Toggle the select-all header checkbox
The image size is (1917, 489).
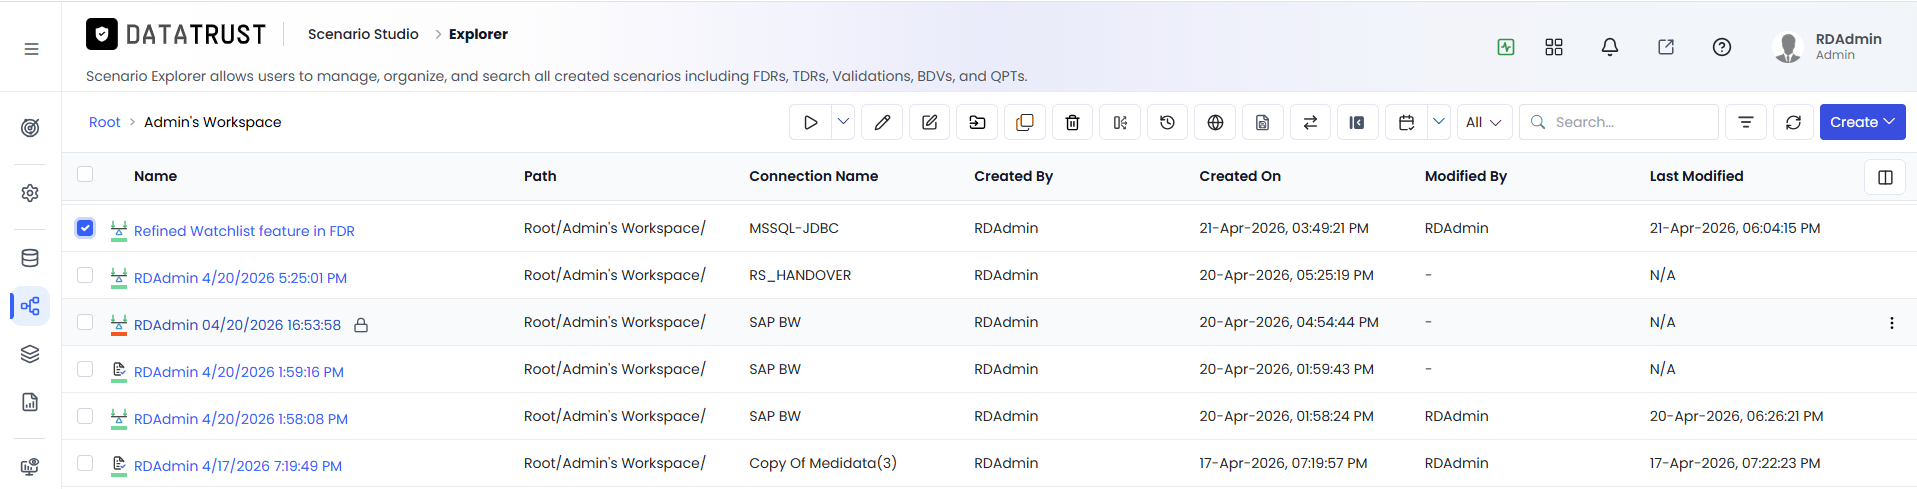[x=85, y=174]
